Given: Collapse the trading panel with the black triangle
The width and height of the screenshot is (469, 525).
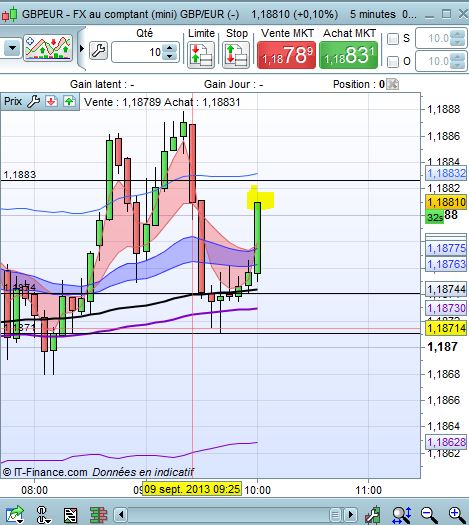Looking at the screenshot, I should click(82, 49).
